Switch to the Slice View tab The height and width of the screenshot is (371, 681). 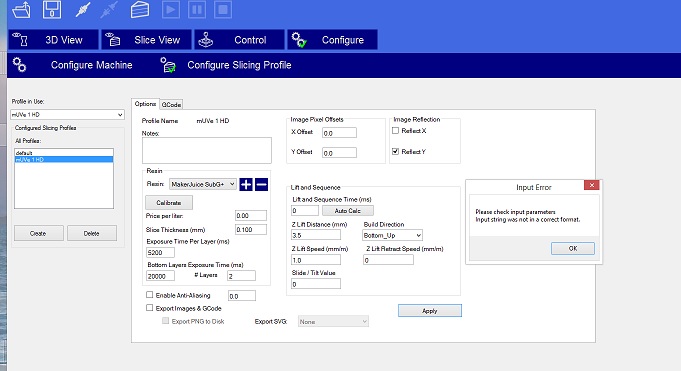point(146,40)
